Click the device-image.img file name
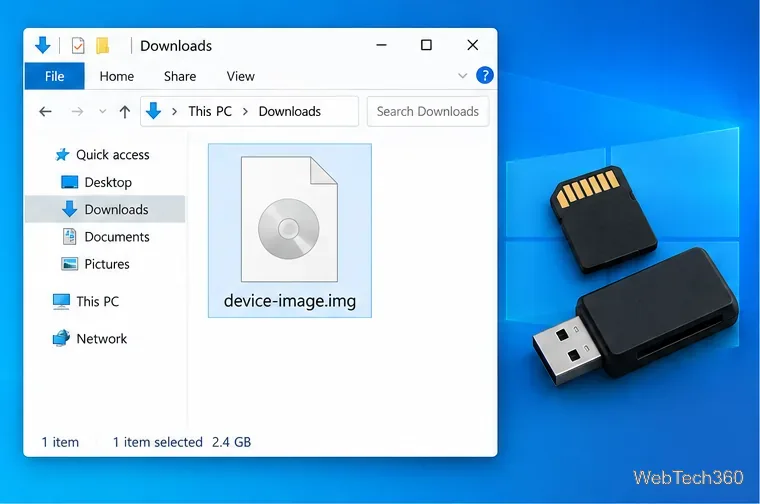This screenshot has width=760, height=504. pyautogui.click(x=290, y=301)
